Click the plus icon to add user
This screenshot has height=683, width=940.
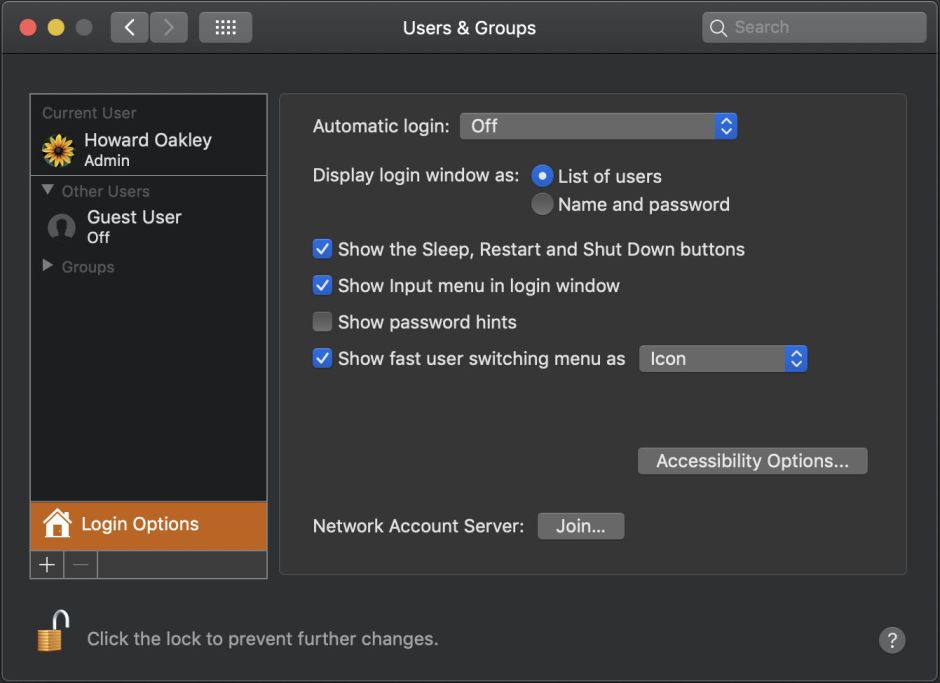47,565
